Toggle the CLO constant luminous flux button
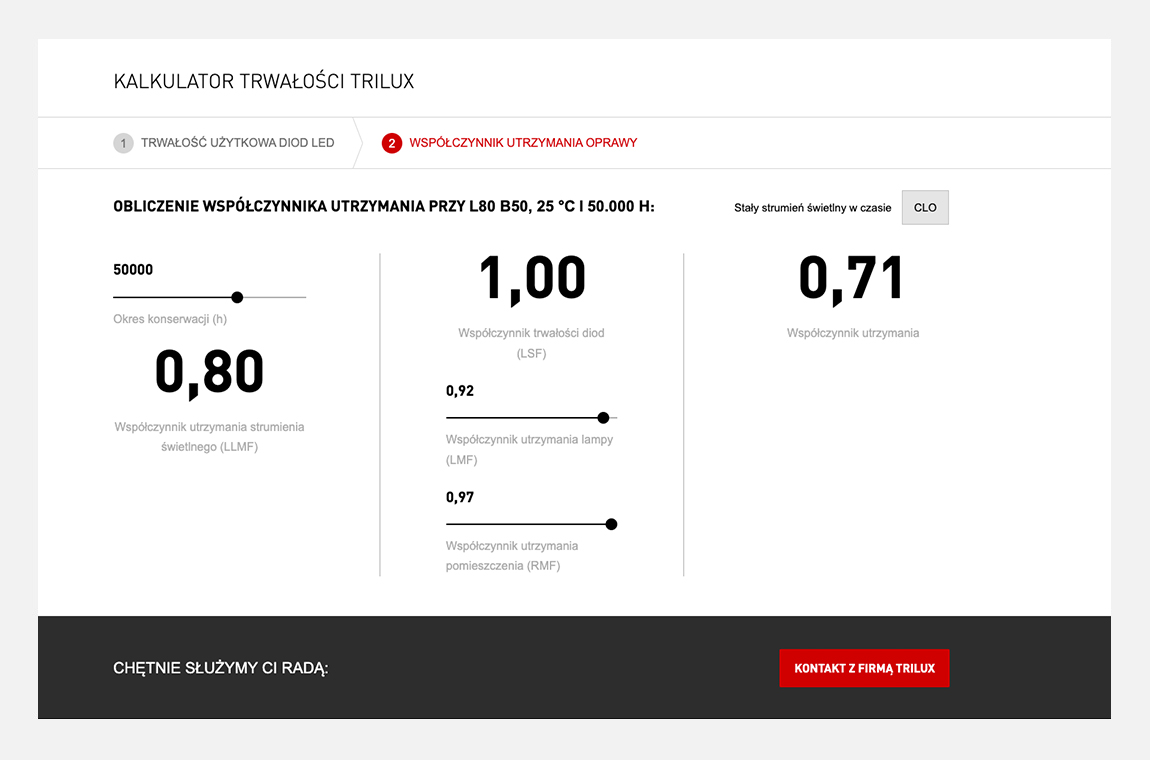Image resolution: width=1150 pixels, height=760 pixels. (925, 208)
